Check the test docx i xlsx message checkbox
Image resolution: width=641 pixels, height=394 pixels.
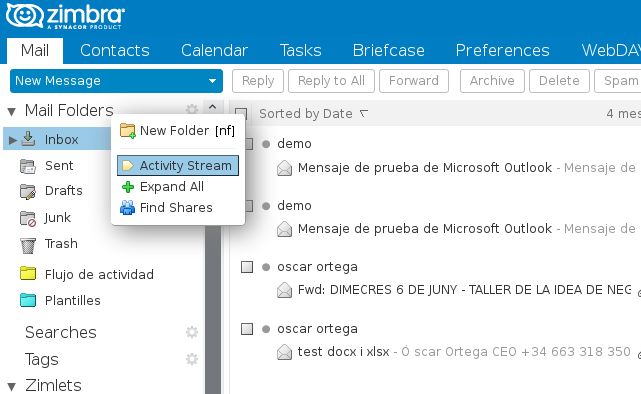tap(247, 329)
